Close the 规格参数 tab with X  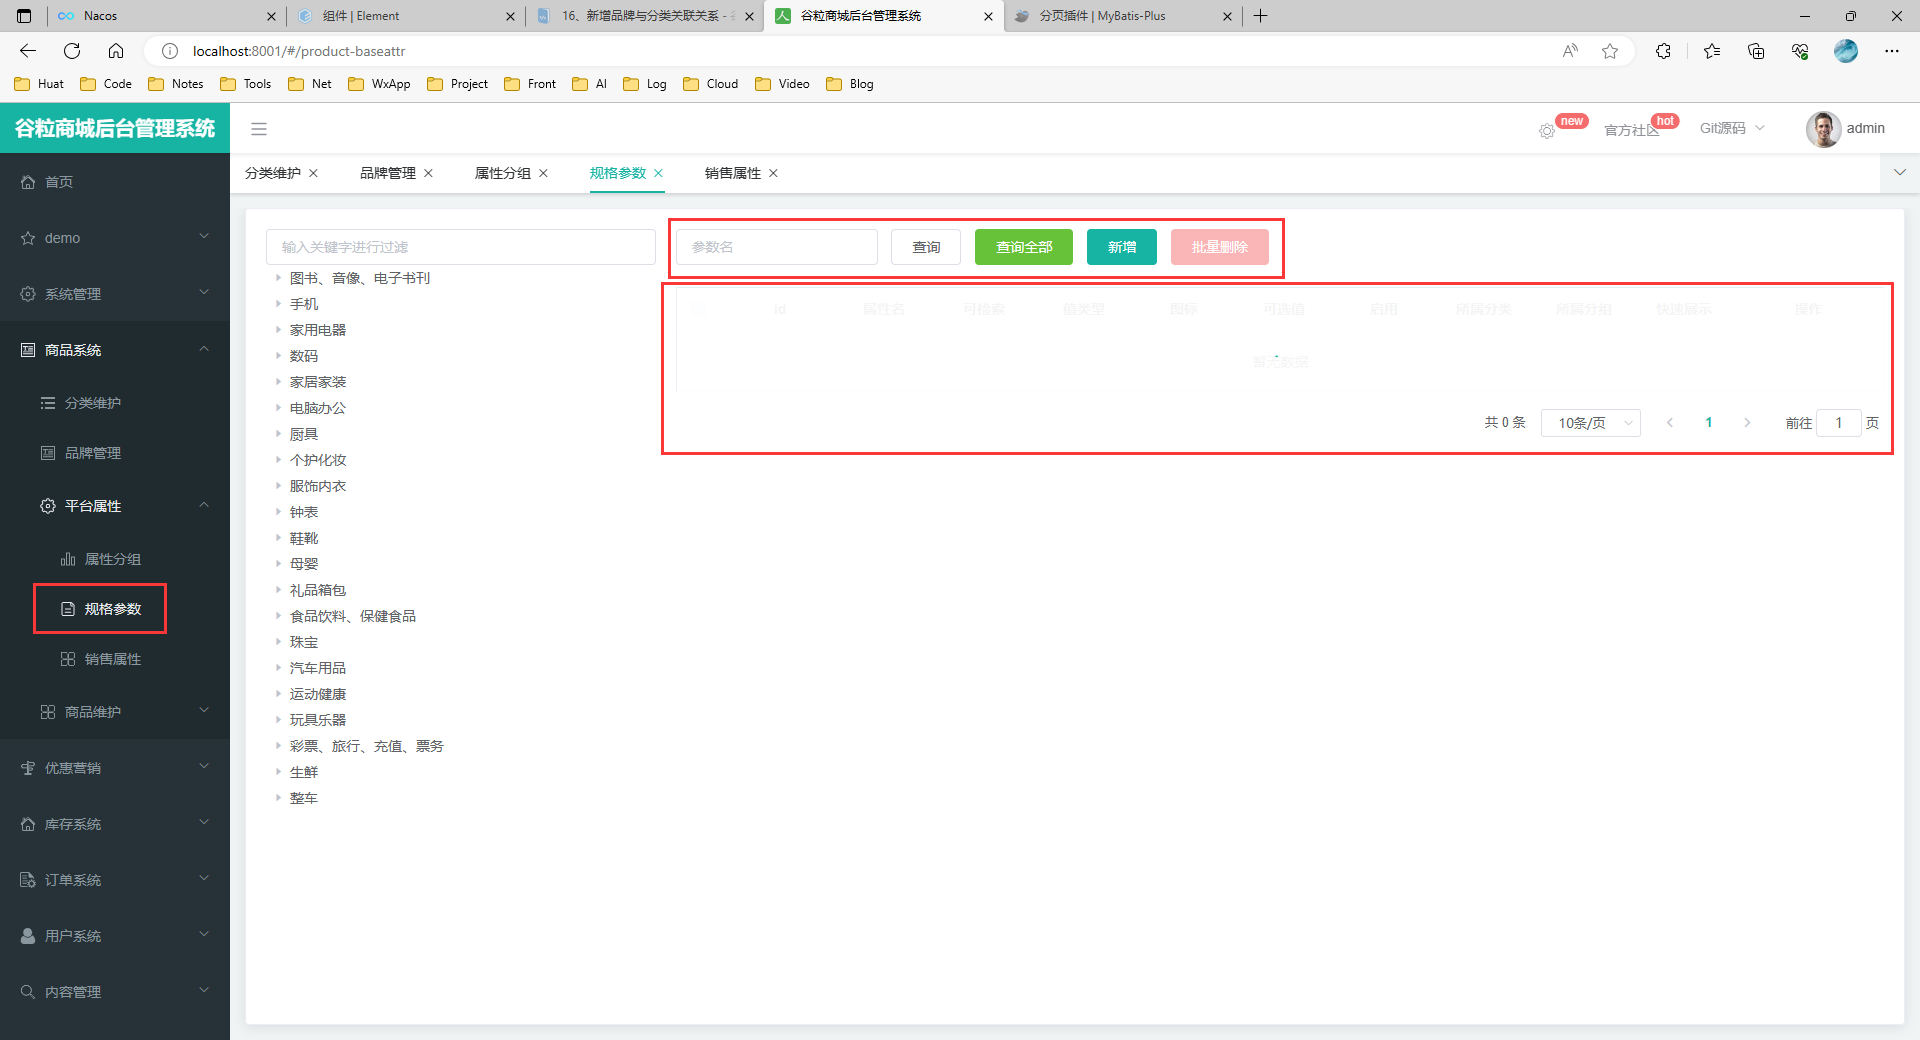coord(658,174)
